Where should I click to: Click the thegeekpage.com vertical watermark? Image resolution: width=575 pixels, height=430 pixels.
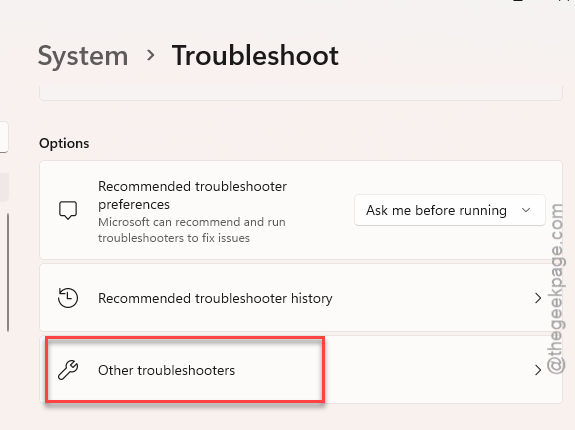pyautogui.click(x=556, y=288)
